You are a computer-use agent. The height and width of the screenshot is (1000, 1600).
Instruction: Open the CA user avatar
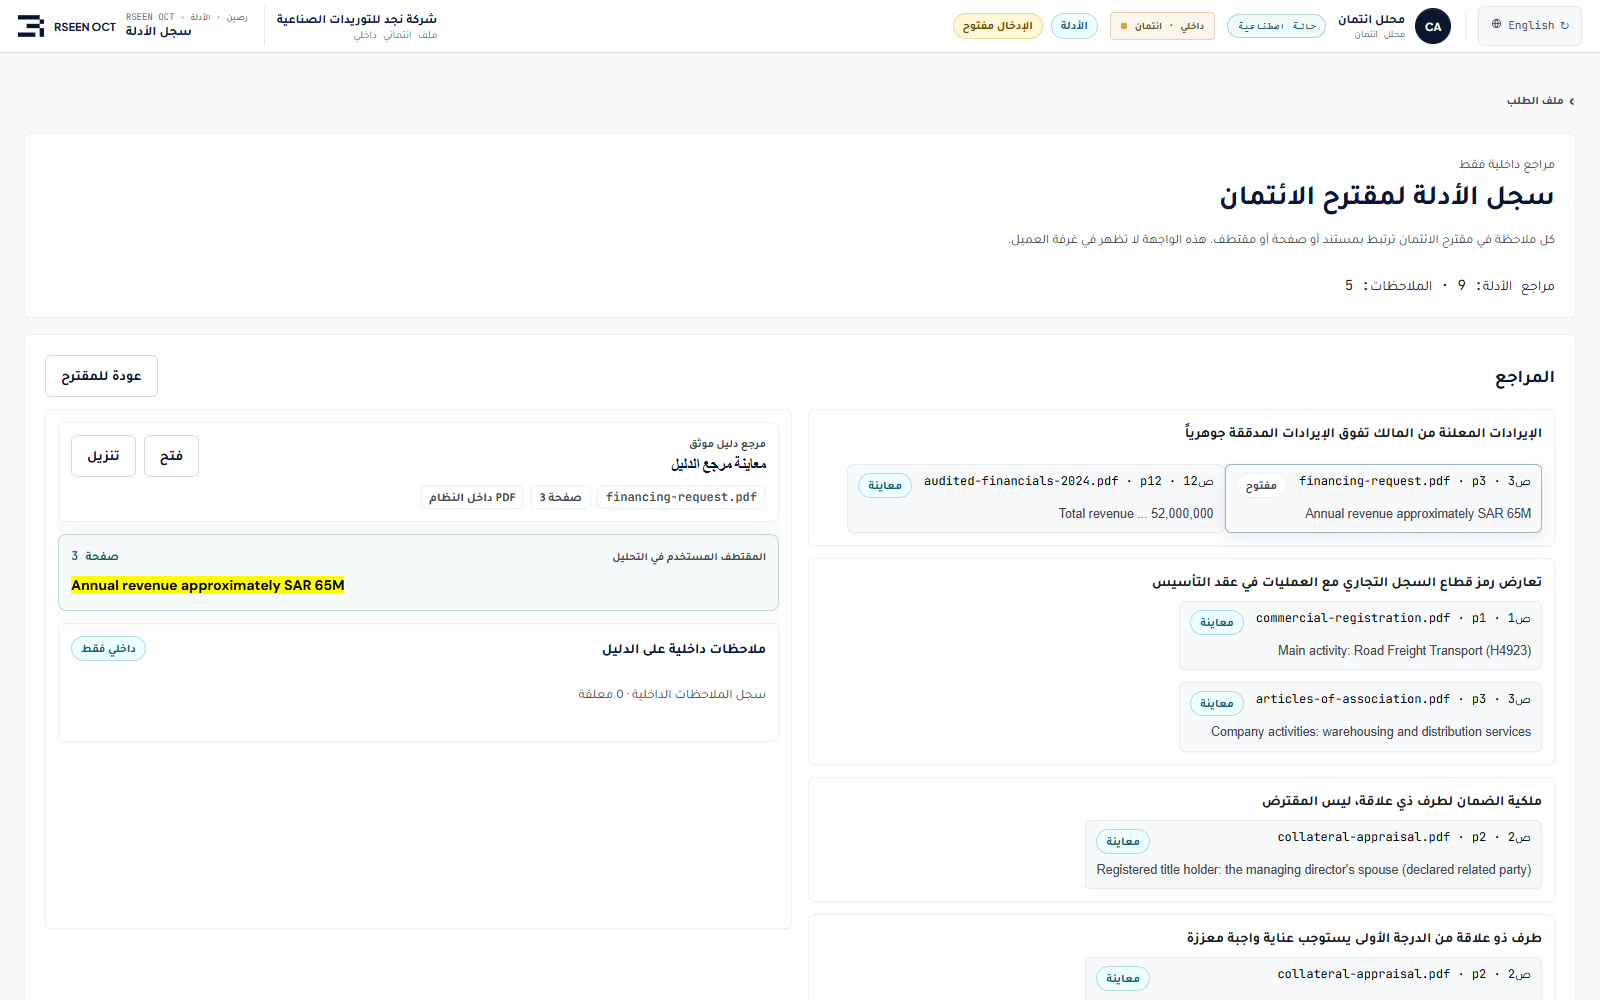coord(1433,26)
